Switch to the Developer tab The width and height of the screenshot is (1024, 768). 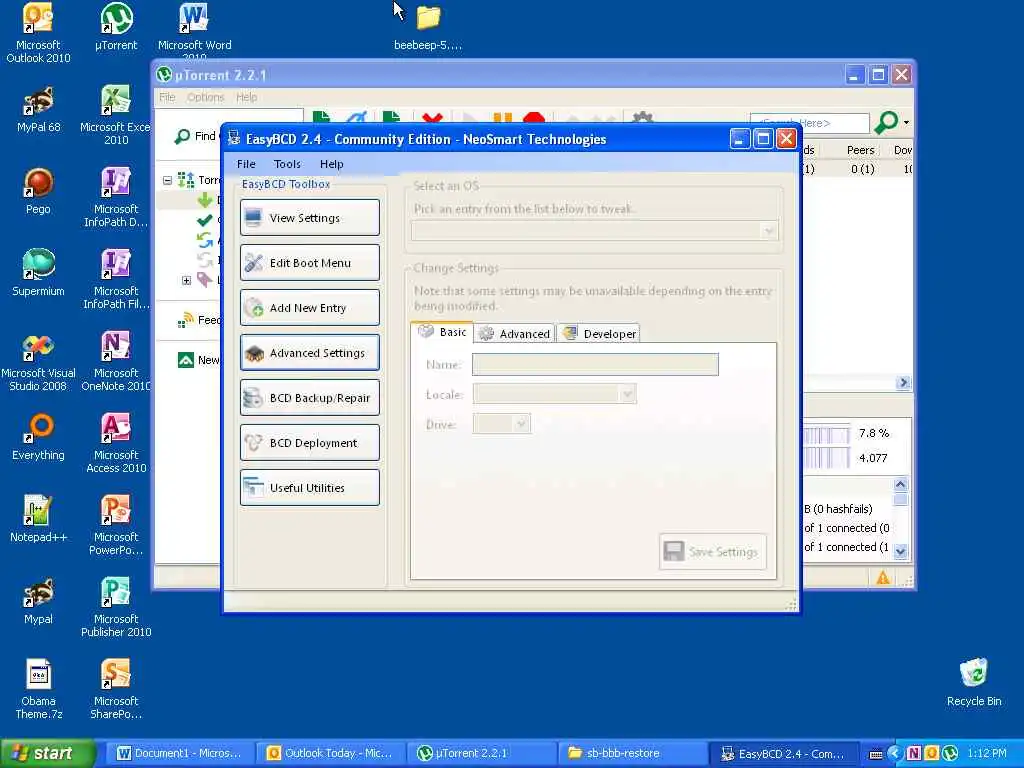pos(598,334)
